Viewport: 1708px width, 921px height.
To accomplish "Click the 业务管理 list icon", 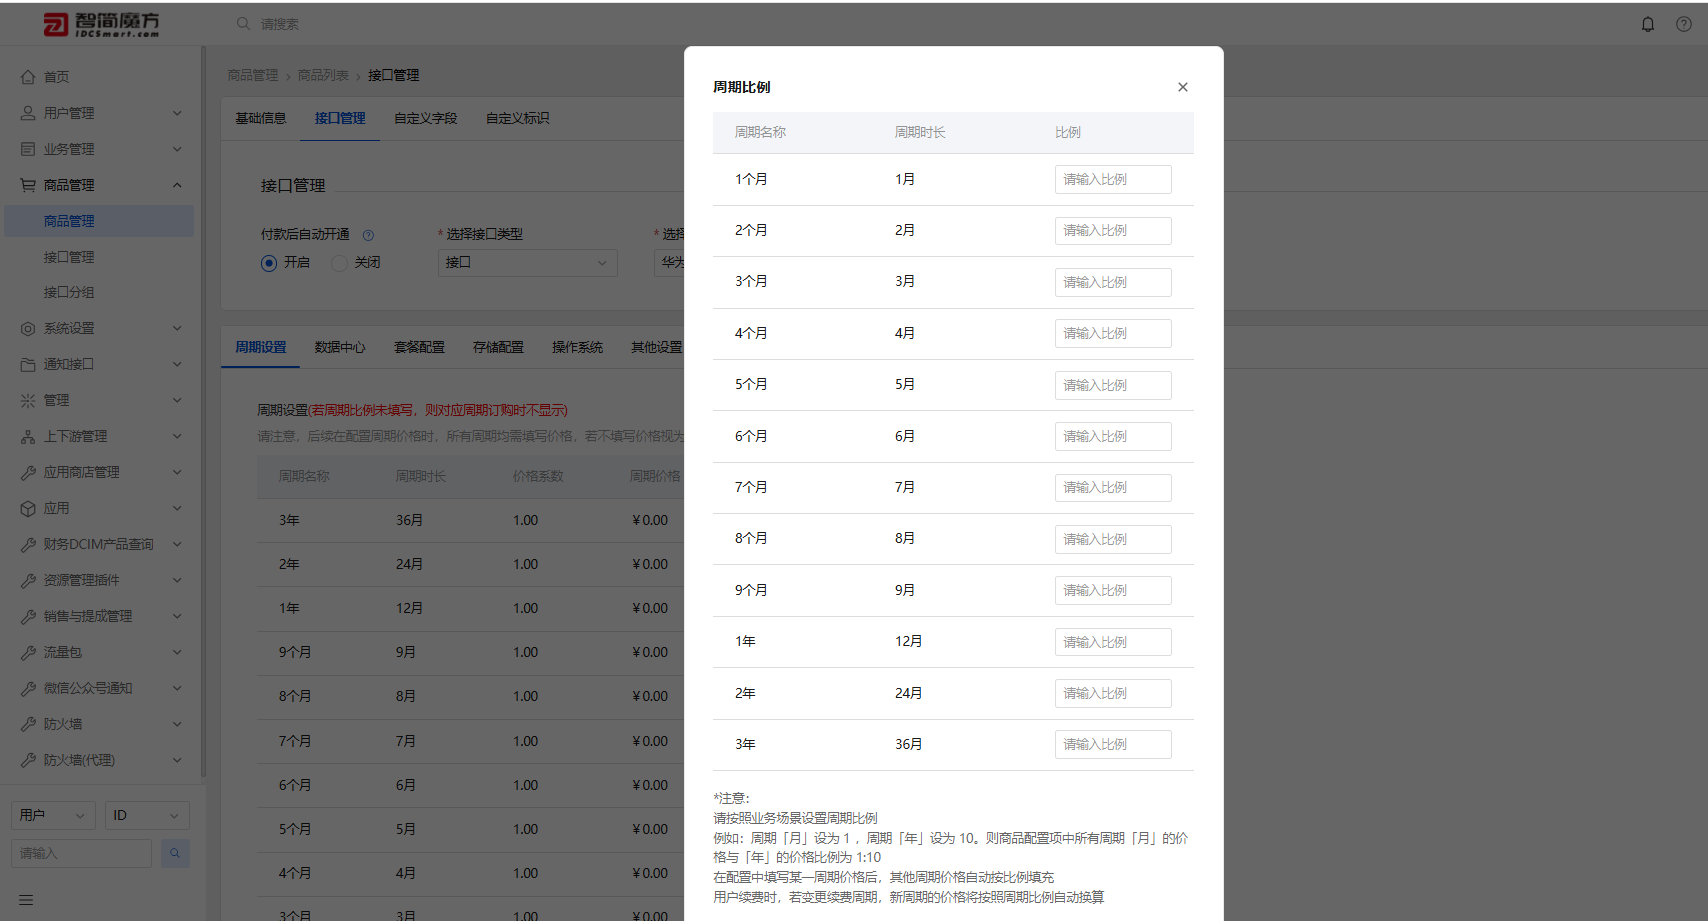I will [28, 149].
